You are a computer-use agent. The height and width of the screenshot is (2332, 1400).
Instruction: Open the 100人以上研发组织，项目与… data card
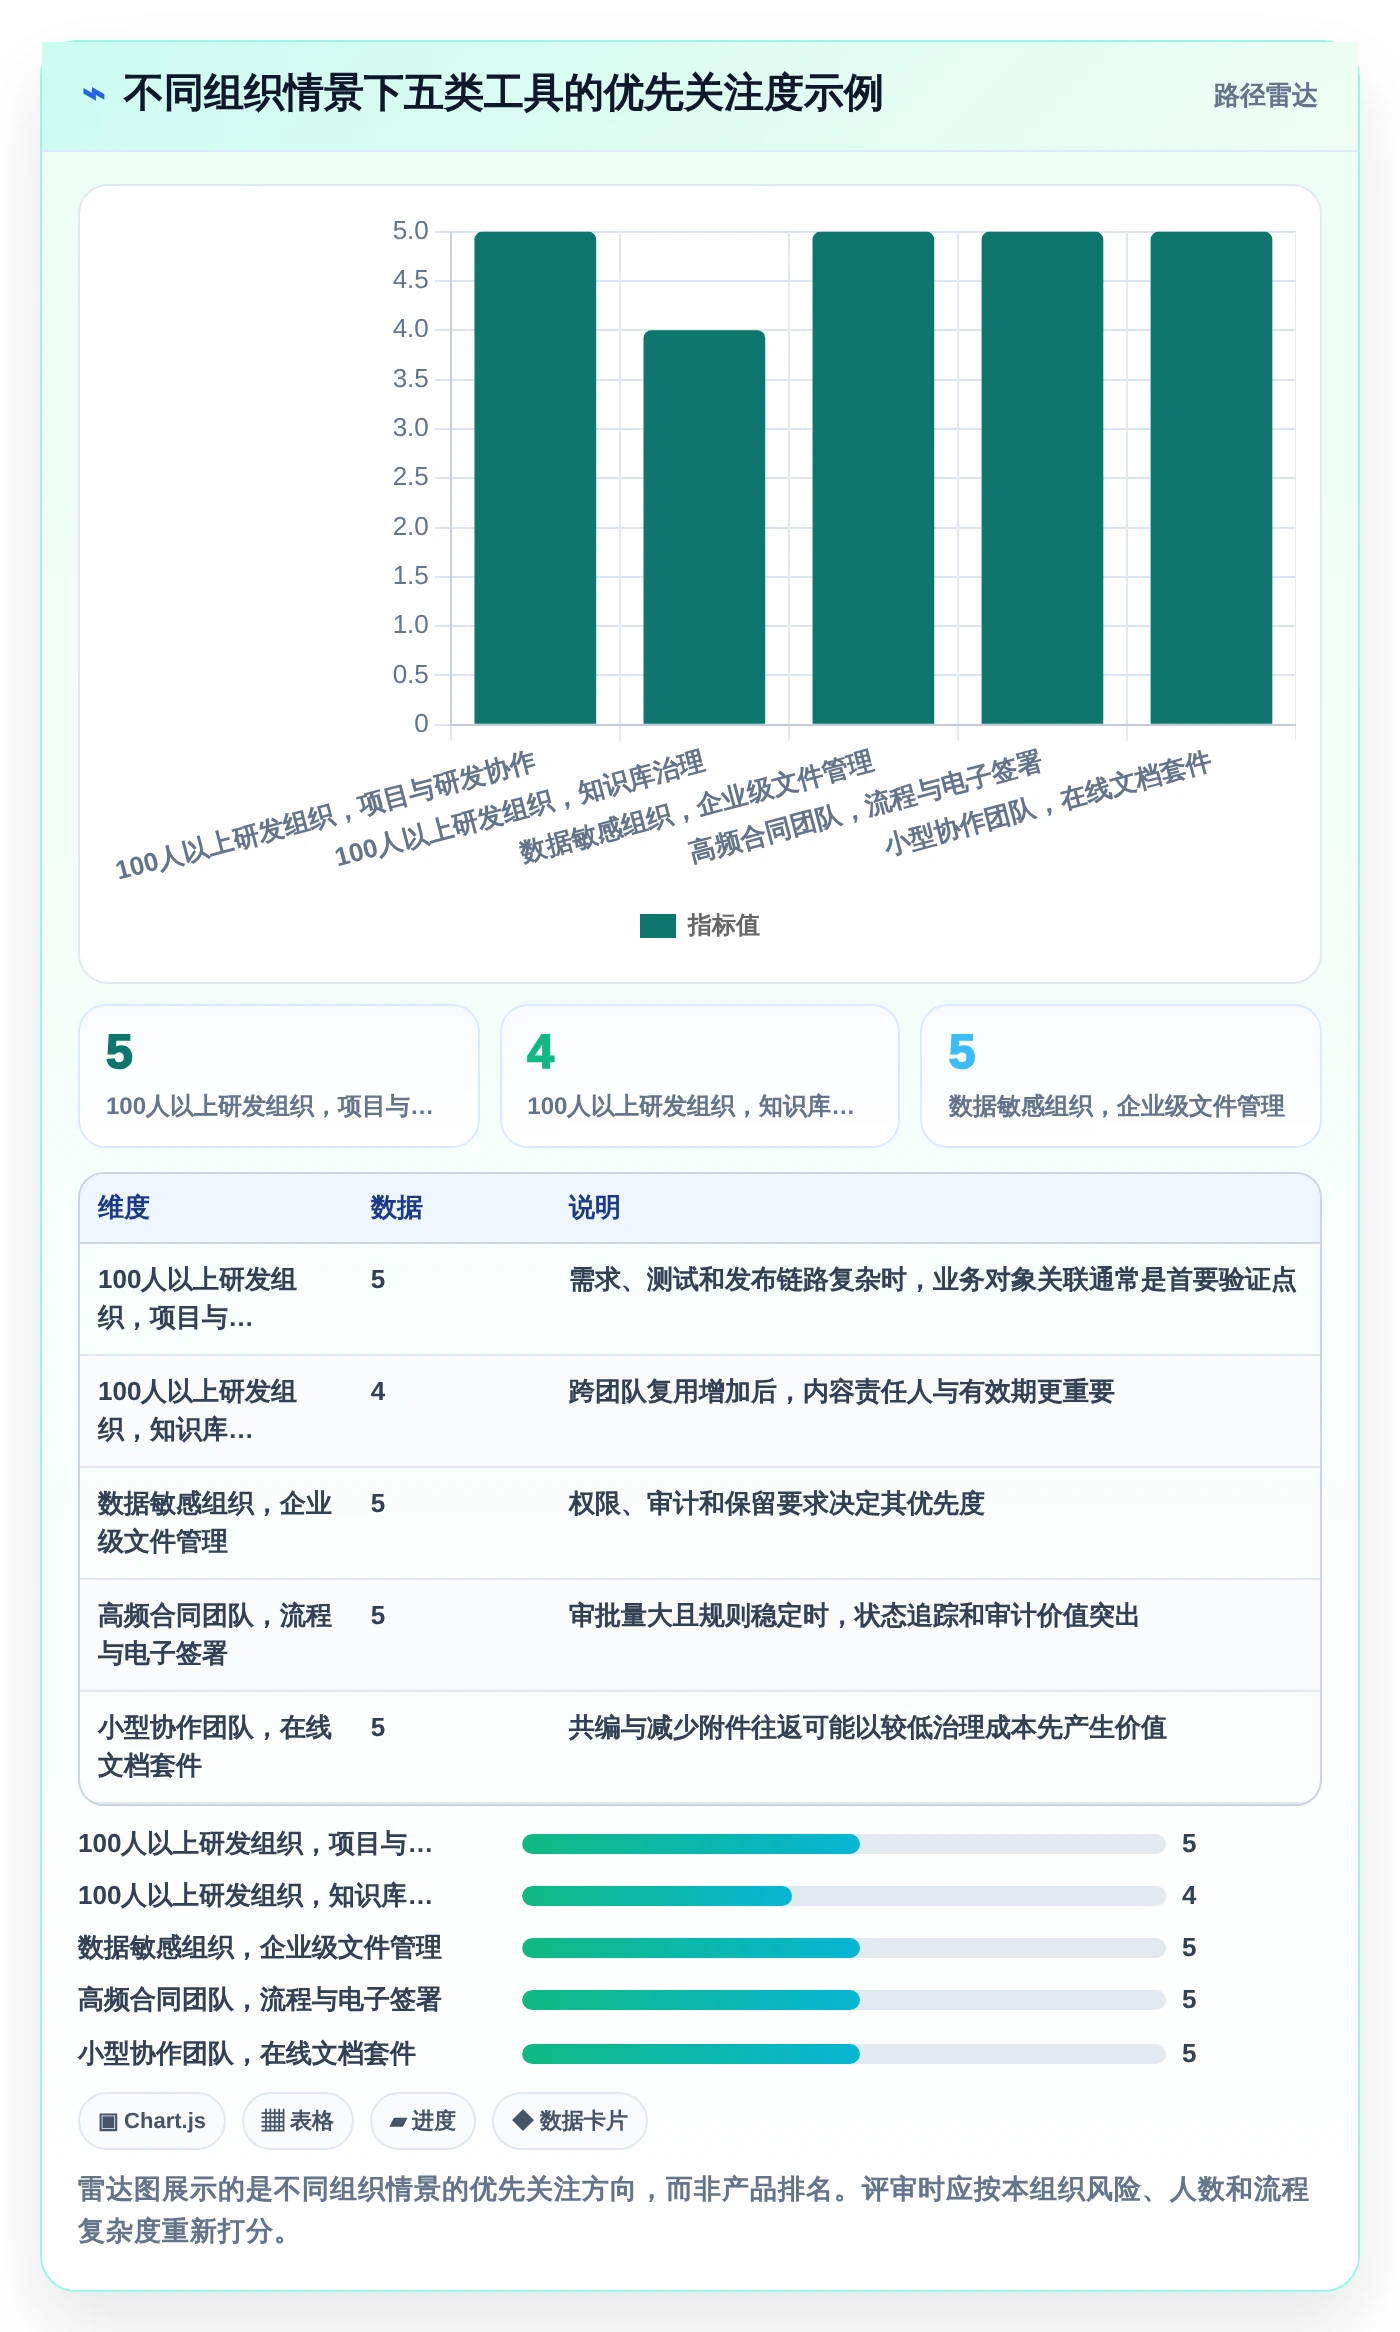click(x=279, y=1076)
